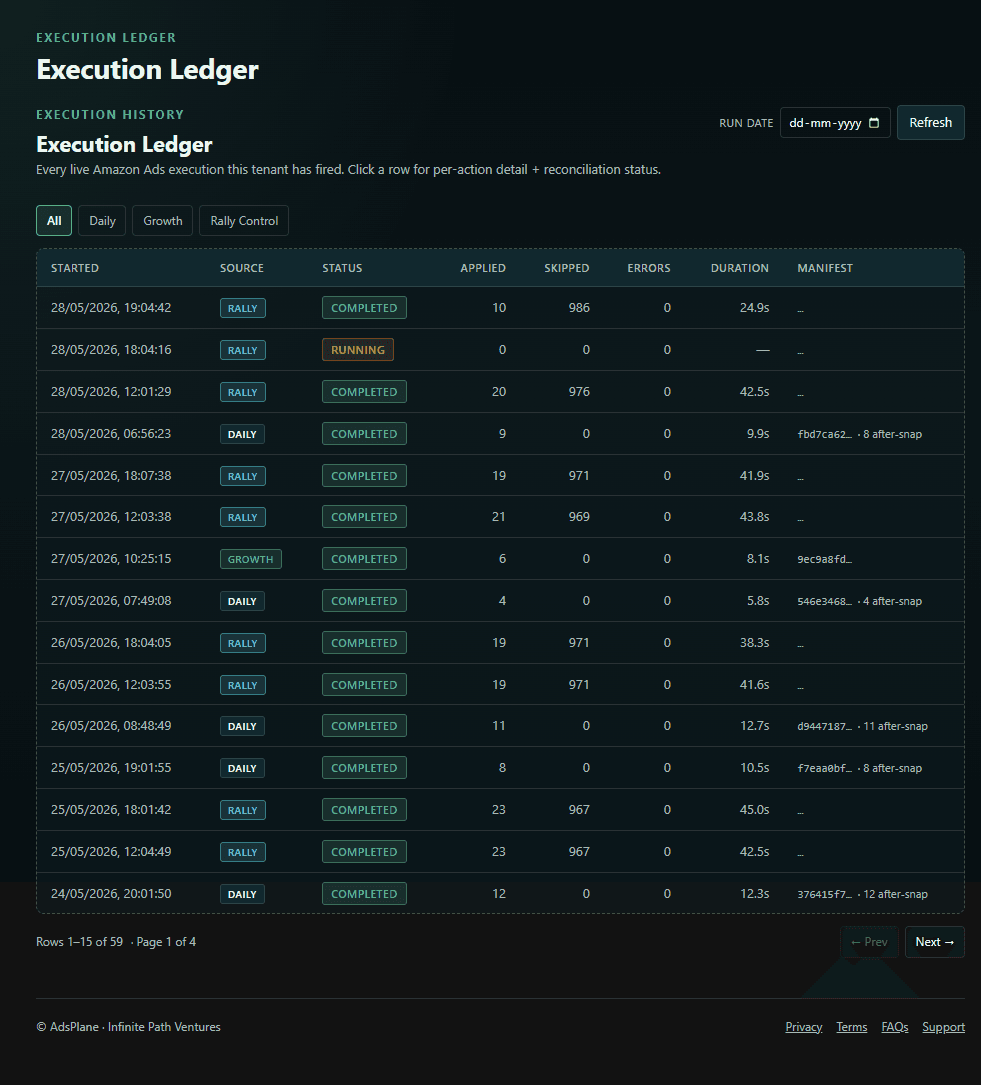Open the row started 25/05/2026, 18:01:42
The height and width of the screenshot is (1085, 981).
point(500,810)
